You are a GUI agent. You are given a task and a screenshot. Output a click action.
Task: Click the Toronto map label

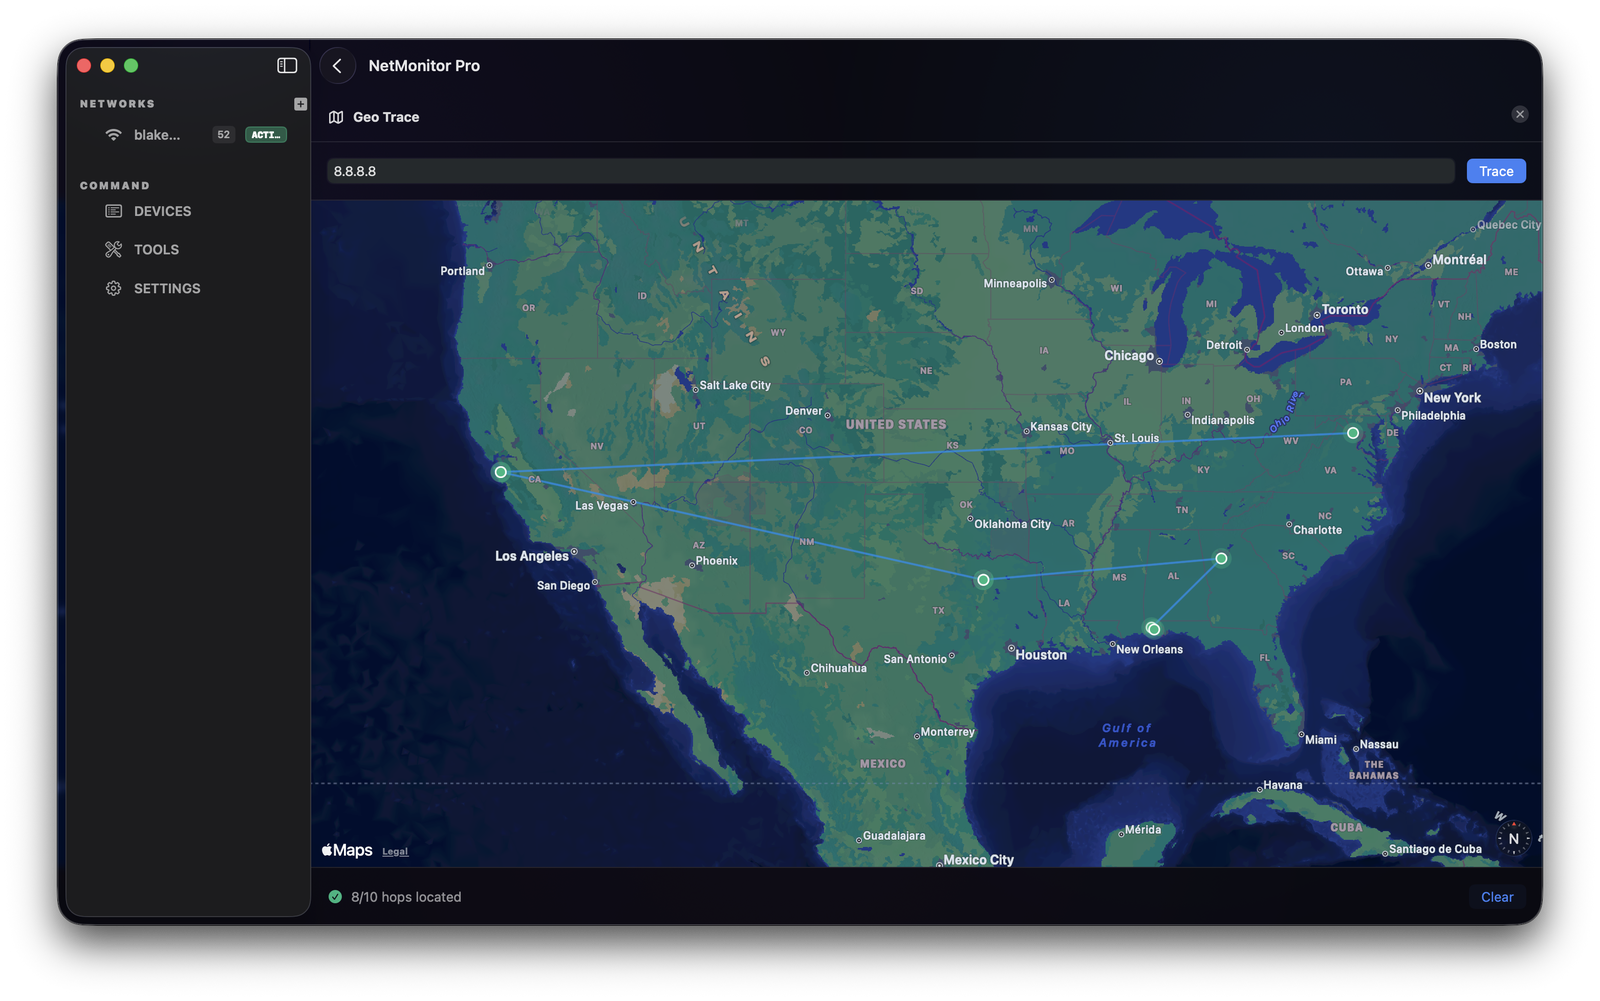click(1345, 310)
